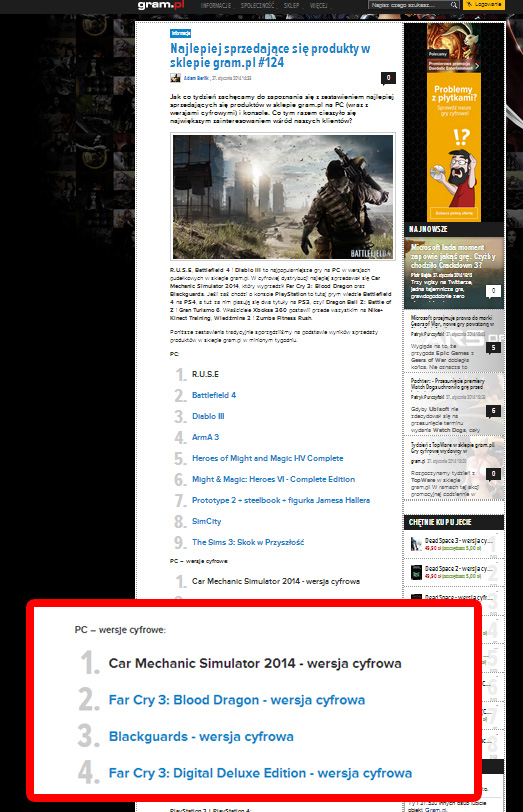Click the comment bubble showing 5 on Gears of War news
Viewport: 523px width, 812px height.
pyautogui.click(x=493, y=348)
